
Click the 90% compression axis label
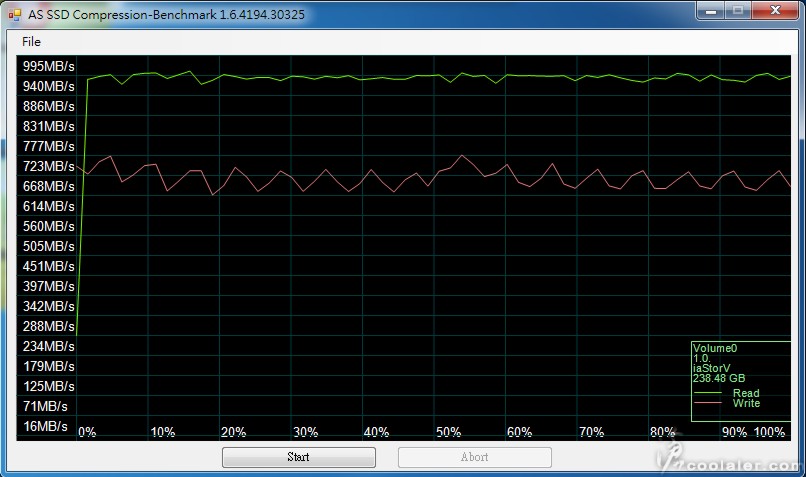pyautogui.click(x=734, y=432)
